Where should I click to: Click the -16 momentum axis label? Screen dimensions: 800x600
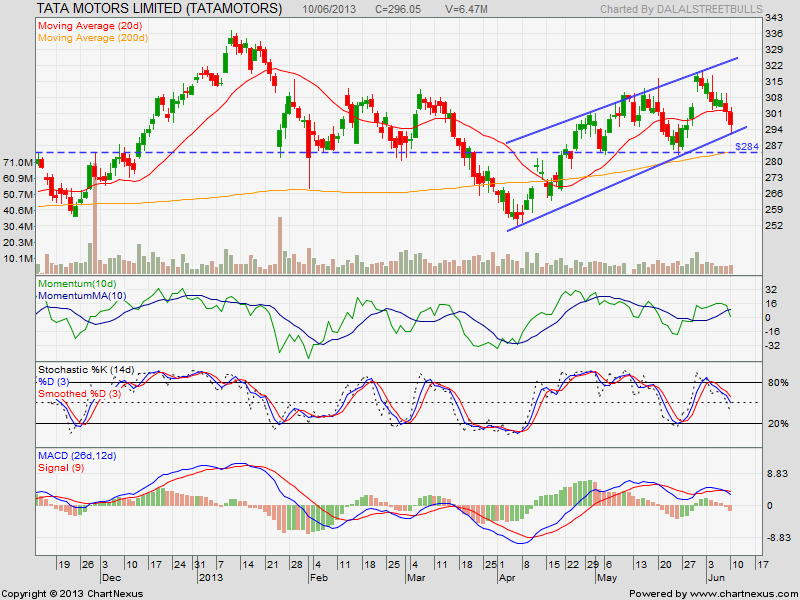pos(770,332)
